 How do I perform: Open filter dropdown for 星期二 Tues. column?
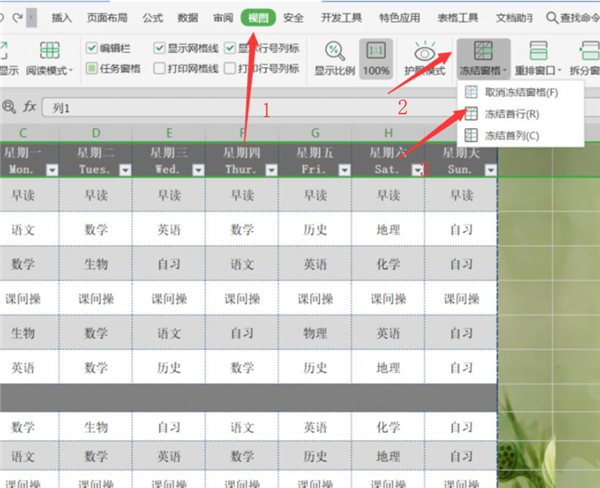point(124,171)
